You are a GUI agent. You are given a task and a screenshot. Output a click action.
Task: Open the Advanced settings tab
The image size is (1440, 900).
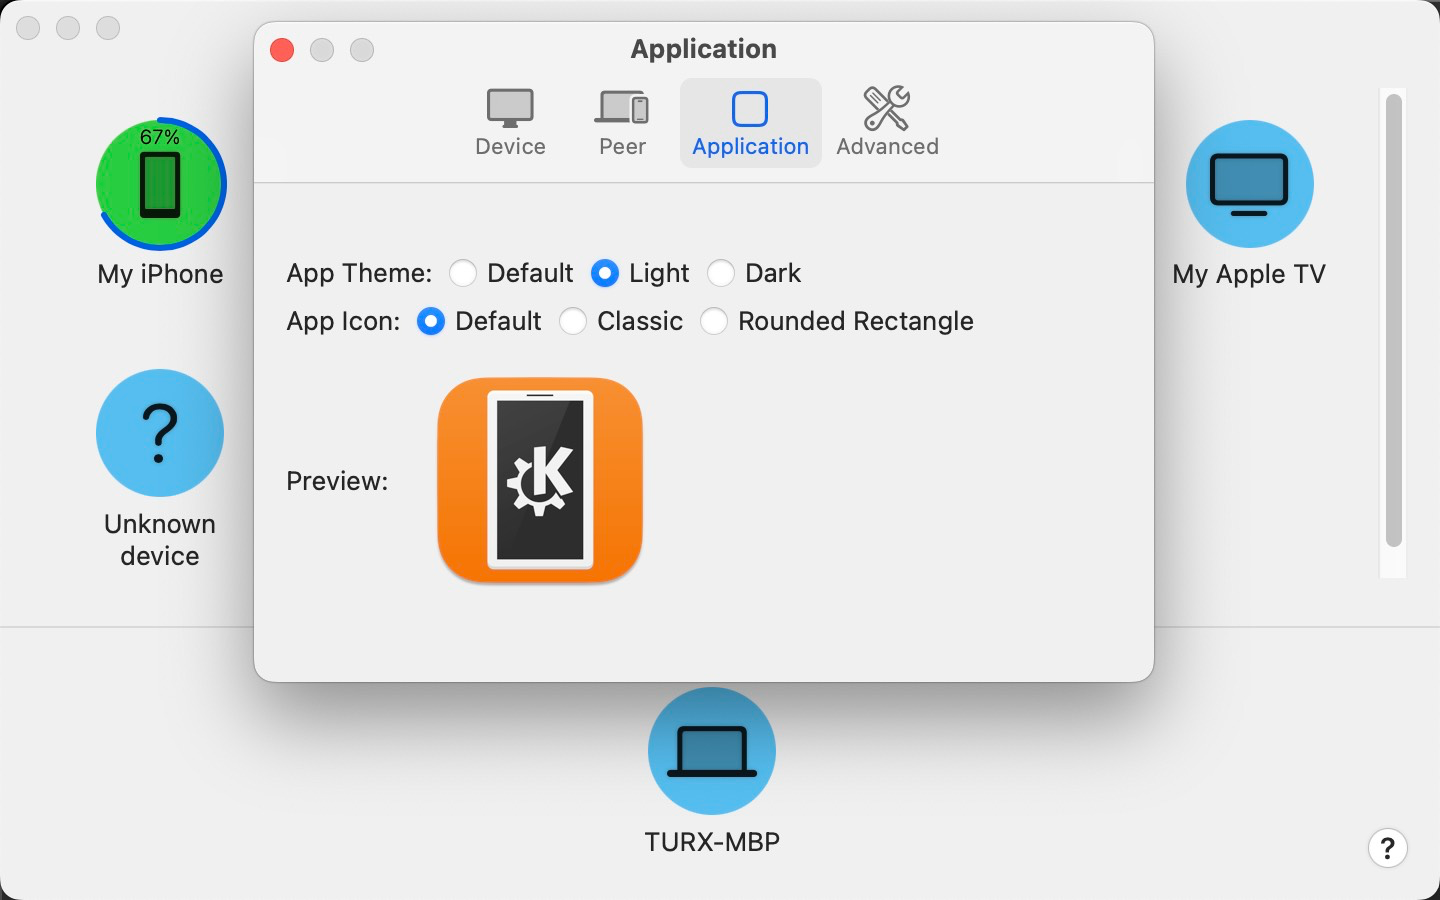[887, 123]
